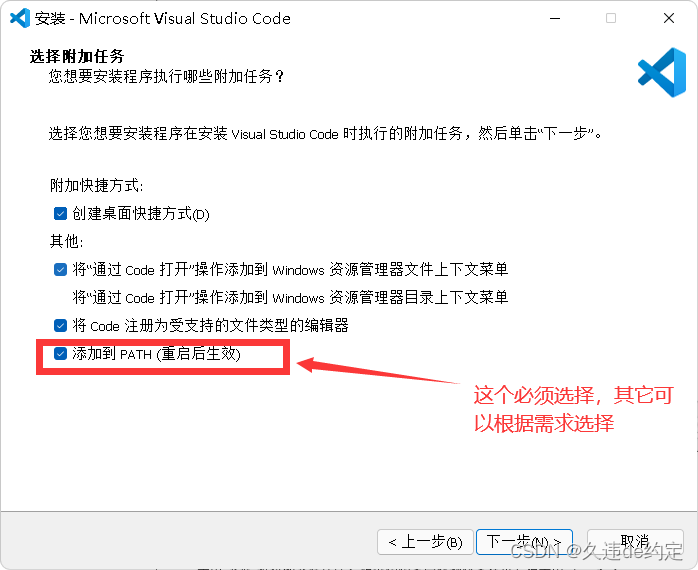Close the installer window
This screenshot has height=570, width=698.
[669, 18]
